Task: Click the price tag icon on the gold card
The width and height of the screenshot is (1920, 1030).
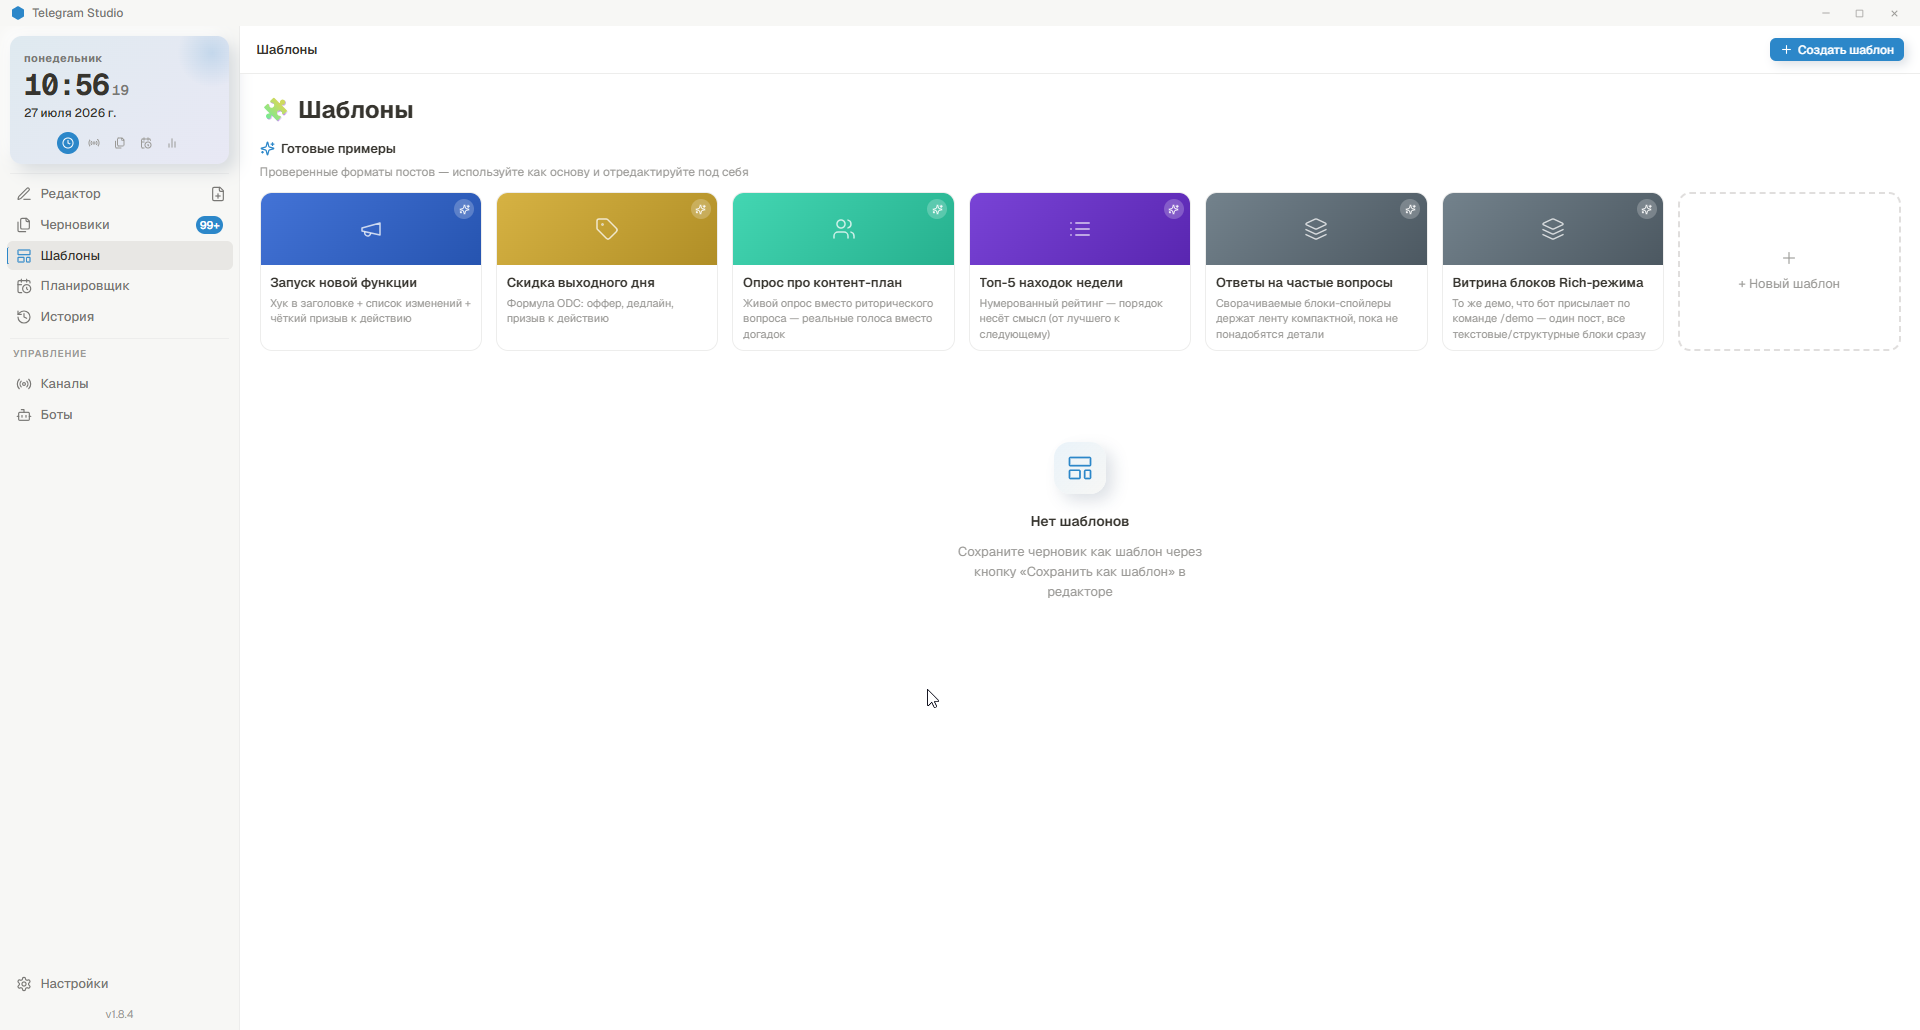Action: [607, 229]
